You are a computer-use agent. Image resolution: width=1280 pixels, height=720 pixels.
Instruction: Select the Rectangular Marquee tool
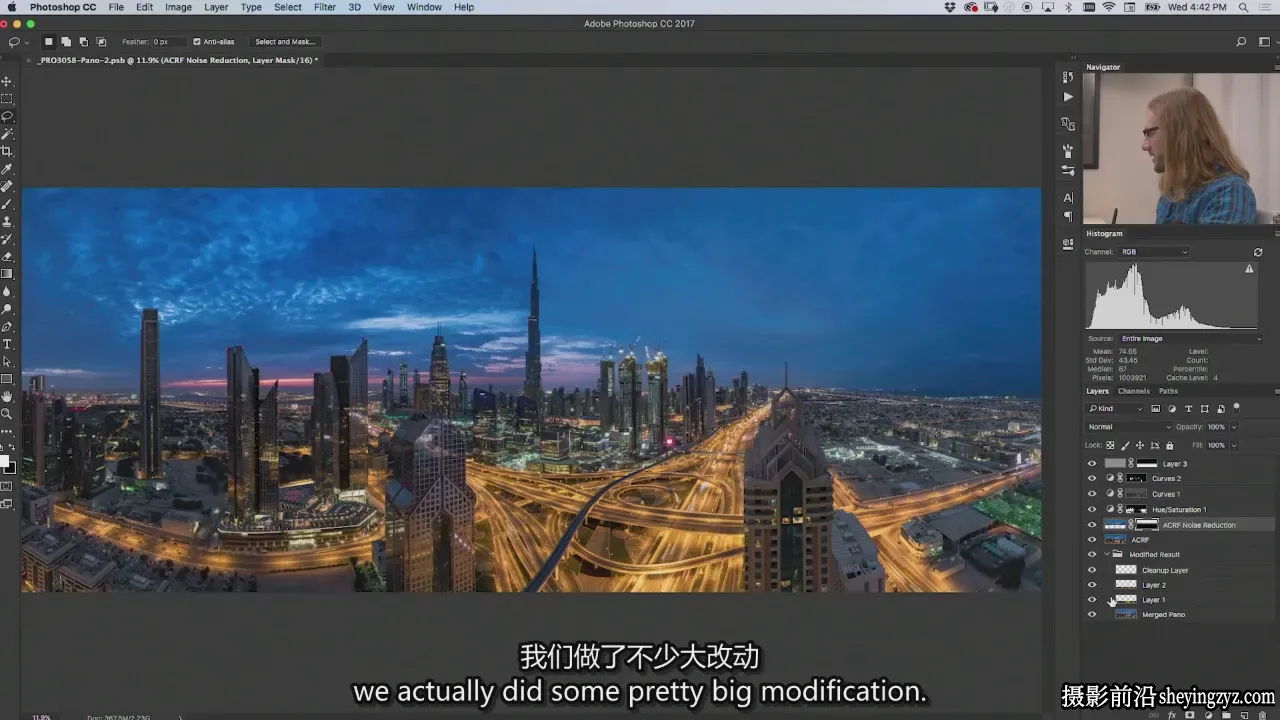(7, 99)
